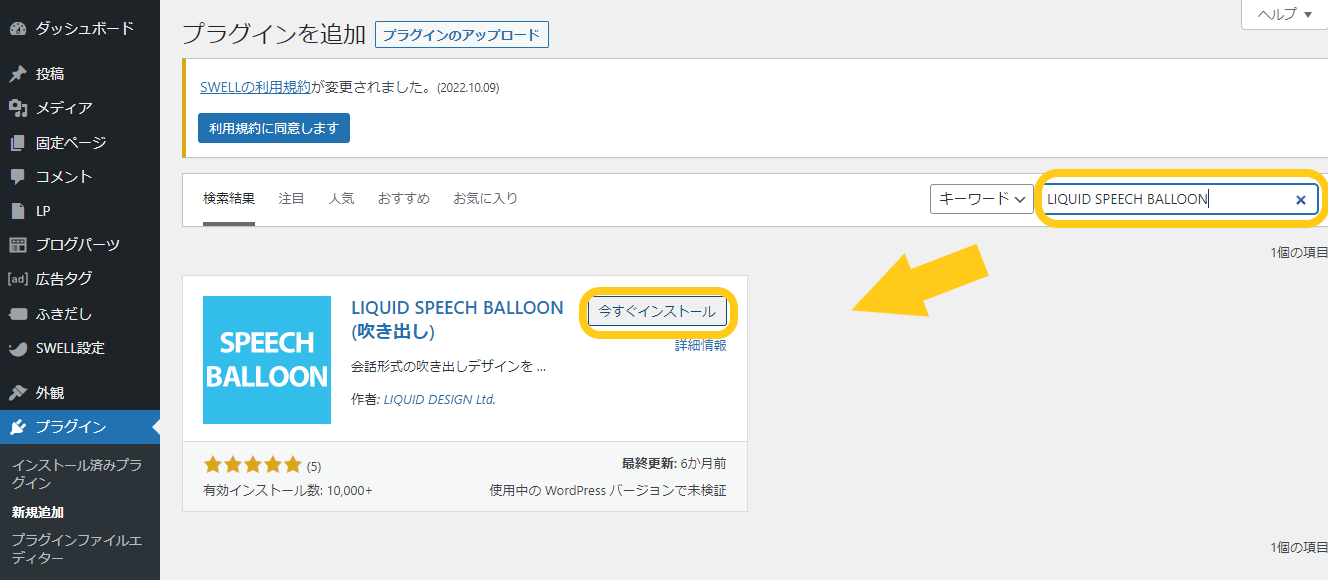1328x580 pixels.
Task: Click the Blog Parts grid icon
Action: tap(17, 245)
